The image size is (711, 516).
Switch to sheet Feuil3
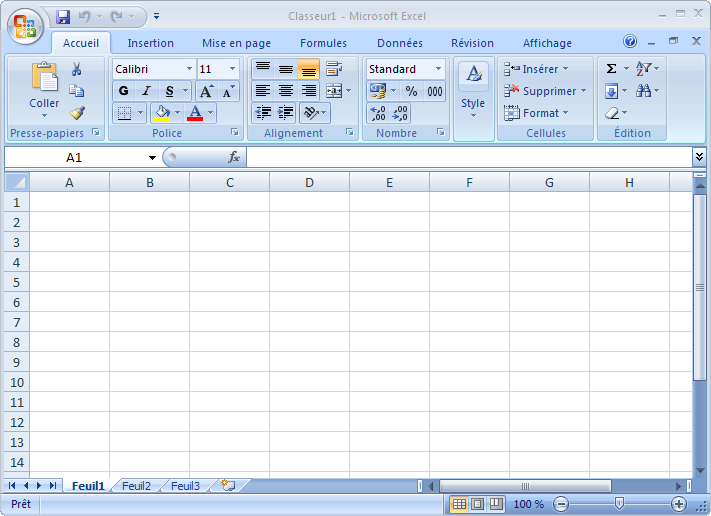pyautogui.click(x=185, y=486)
